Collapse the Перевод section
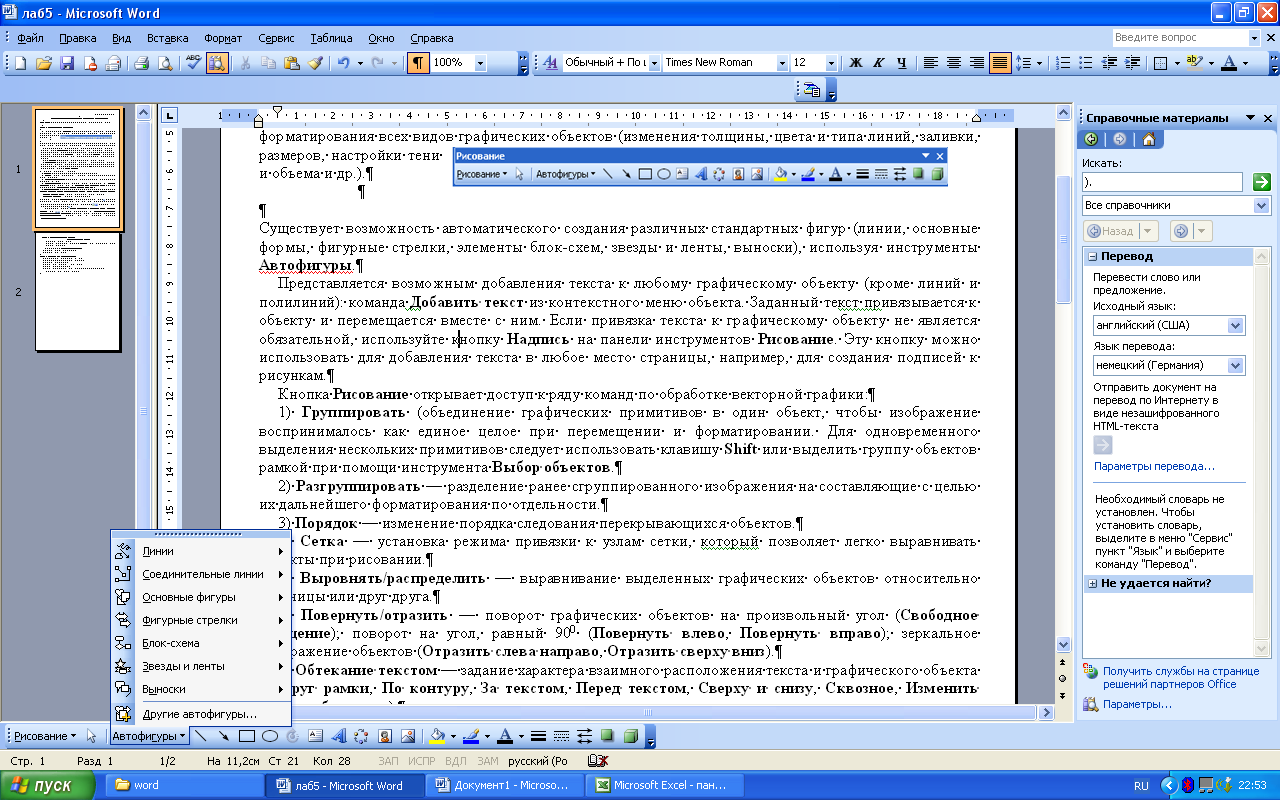Screen dimensions: 1280x800 pos(1093,257)
